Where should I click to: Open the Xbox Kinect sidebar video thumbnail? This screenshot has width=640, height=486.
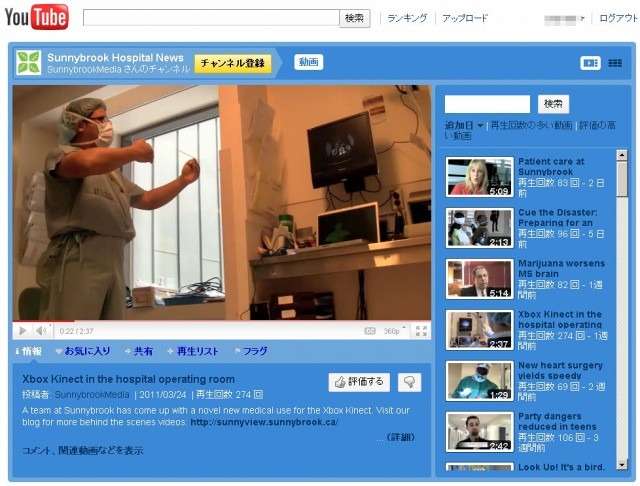[x=480, y=330]
